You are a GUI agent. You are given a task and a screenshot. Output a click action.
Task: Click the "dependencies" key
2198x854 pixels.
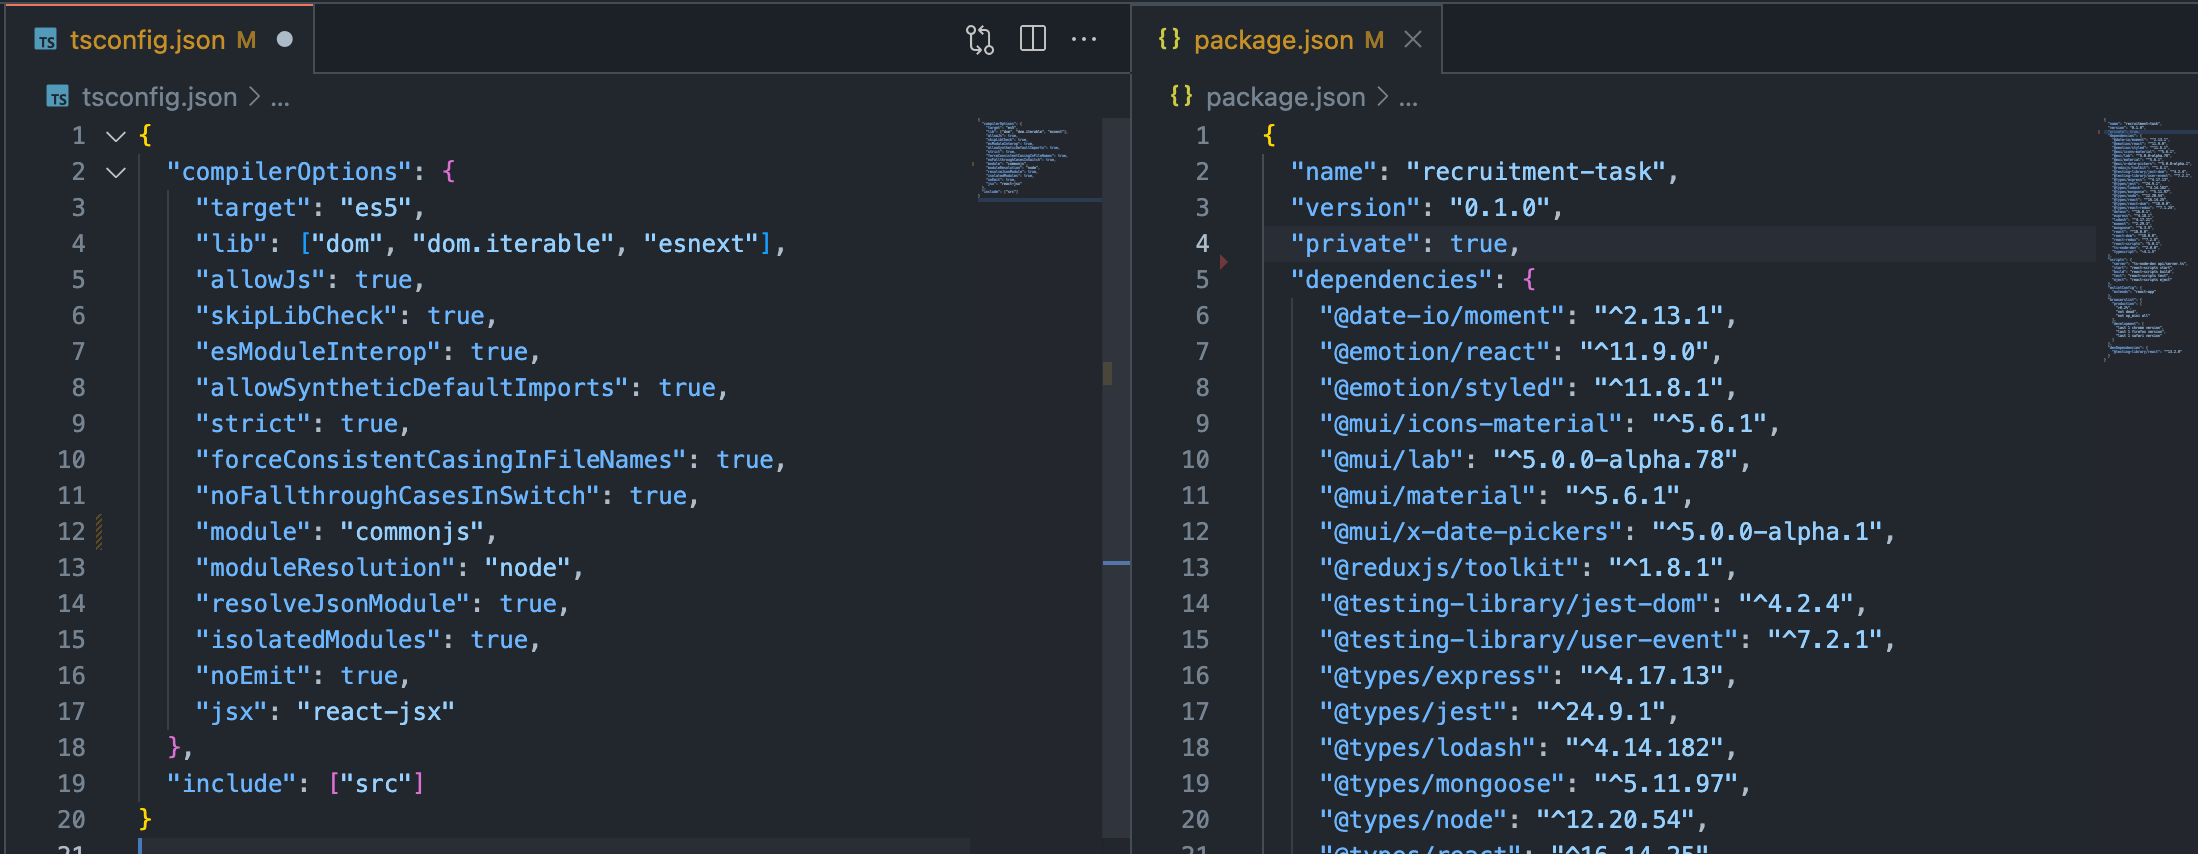(1391, 280)
